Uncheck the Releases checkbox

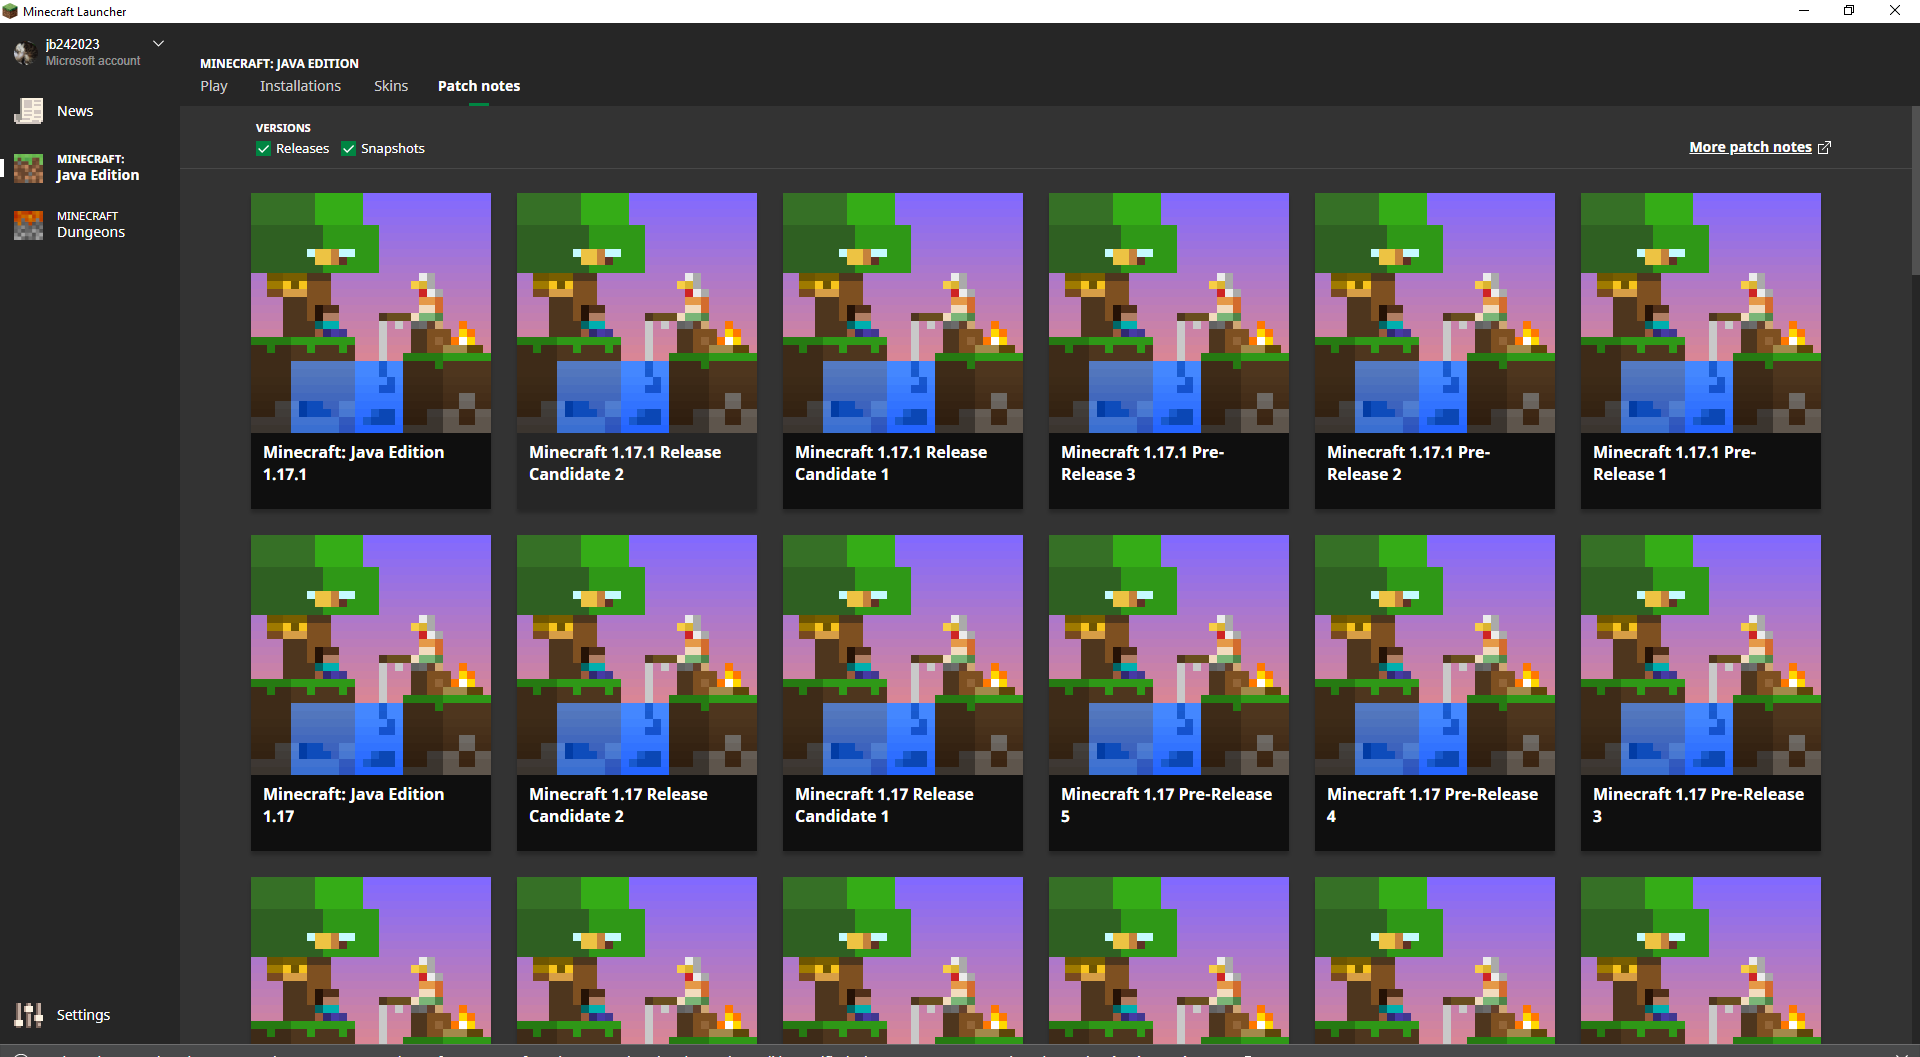(x=264, y=149)
